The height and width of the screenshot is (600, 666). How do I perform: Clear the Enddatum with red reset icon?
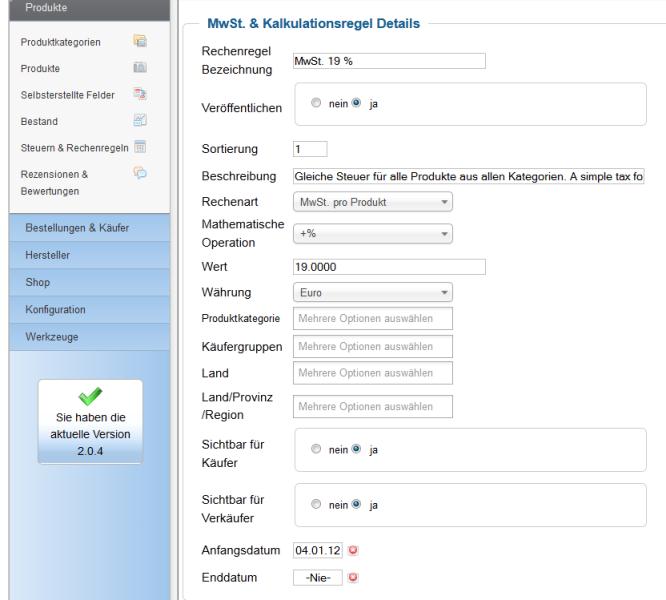tap(353, 577)
